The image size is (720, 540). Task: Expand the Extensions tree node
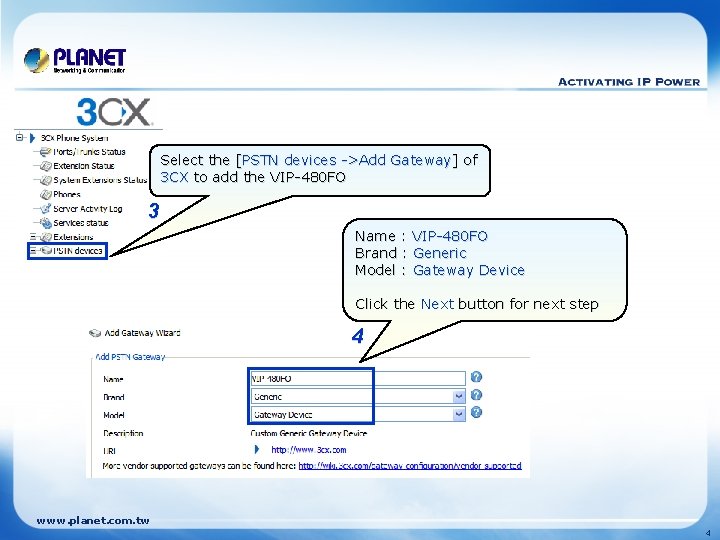coord(33,236)
